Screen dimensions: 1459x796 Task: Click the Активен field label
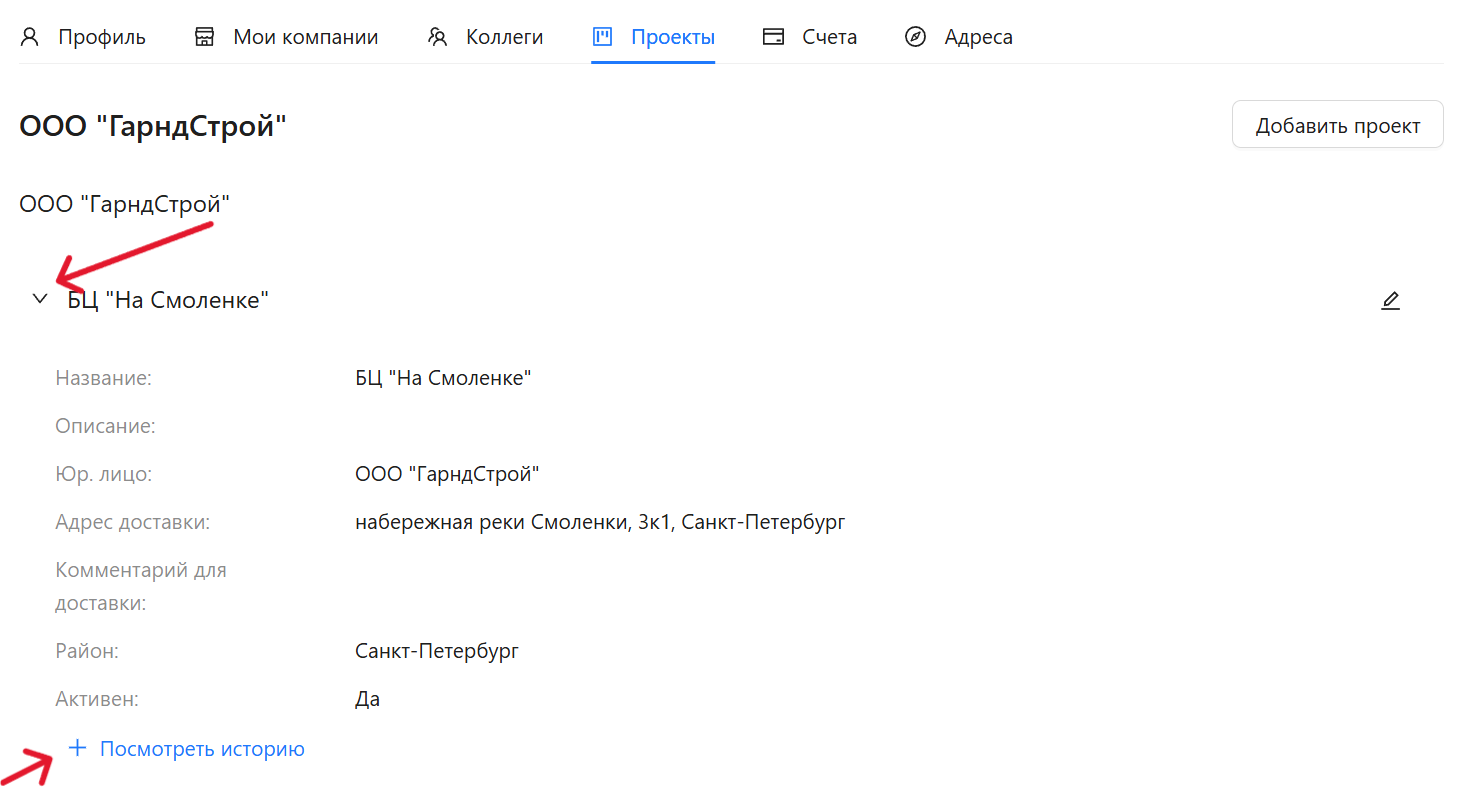[x=96, y=699]
